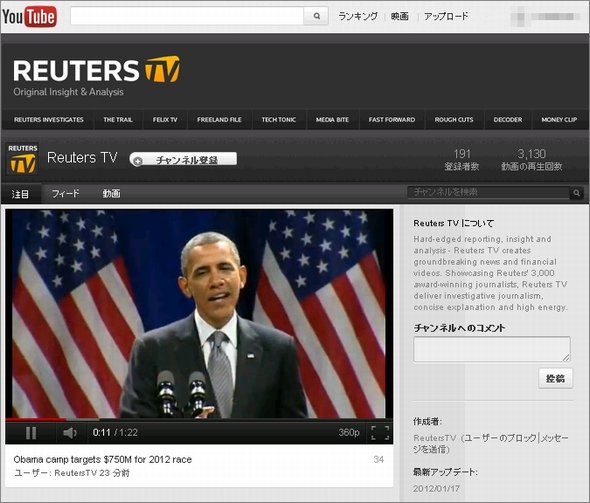Focus the YouTube search field
590x503 pixels.
click(187, 16)
